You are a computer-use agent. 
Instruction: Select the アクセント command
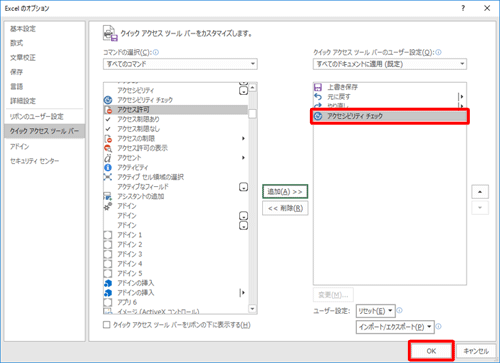click(x=176, y=158)
